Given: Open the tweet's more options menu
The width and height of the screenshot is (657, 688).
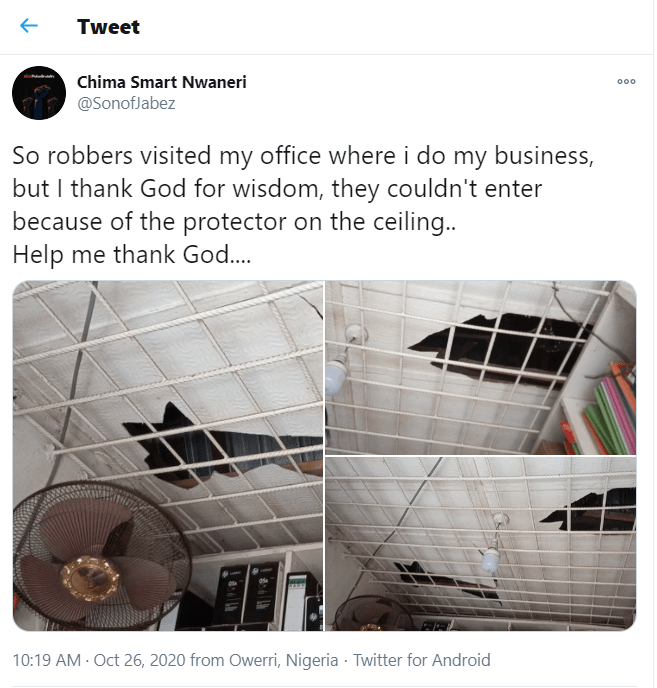Looking at the screenshot, I should [x=626, y=82].
